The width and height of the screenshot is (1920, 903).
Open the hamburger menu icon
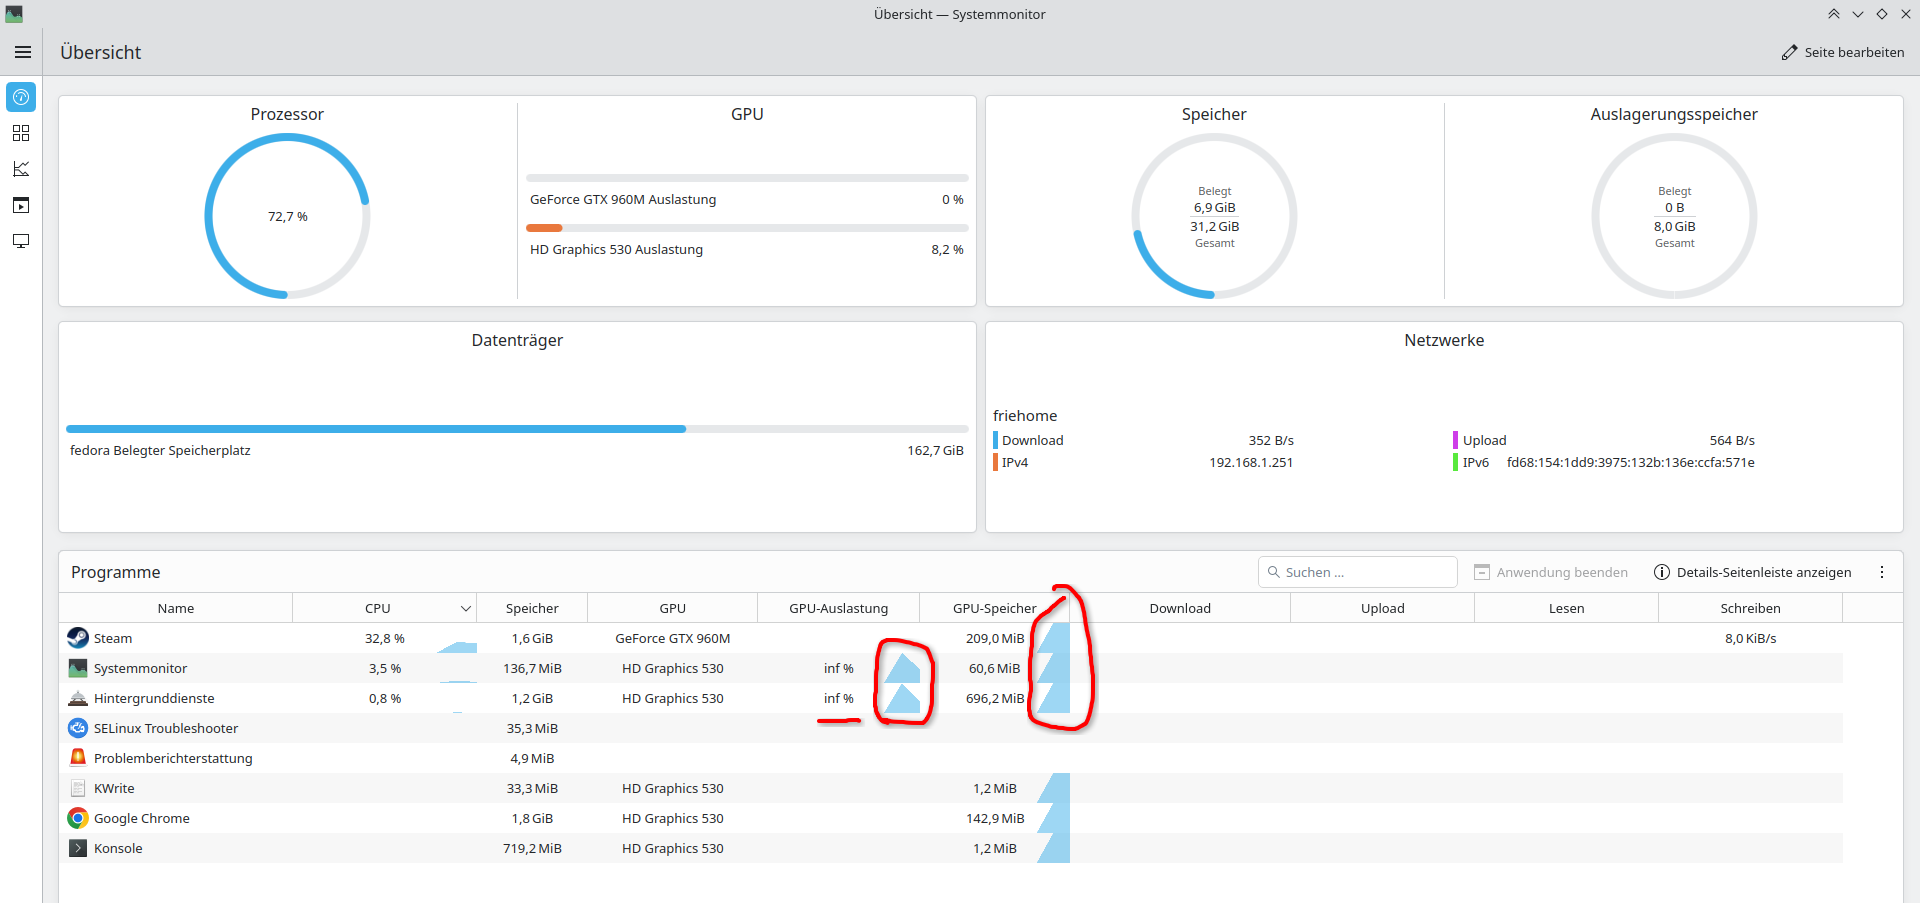[22, 52]
